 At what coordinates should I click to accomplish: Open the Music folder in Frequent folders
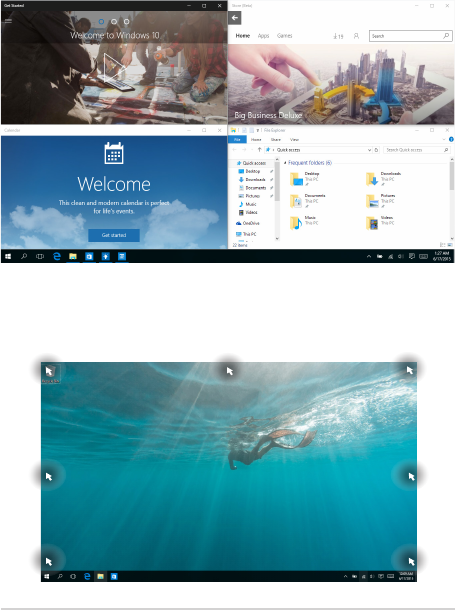coord(303,223)
